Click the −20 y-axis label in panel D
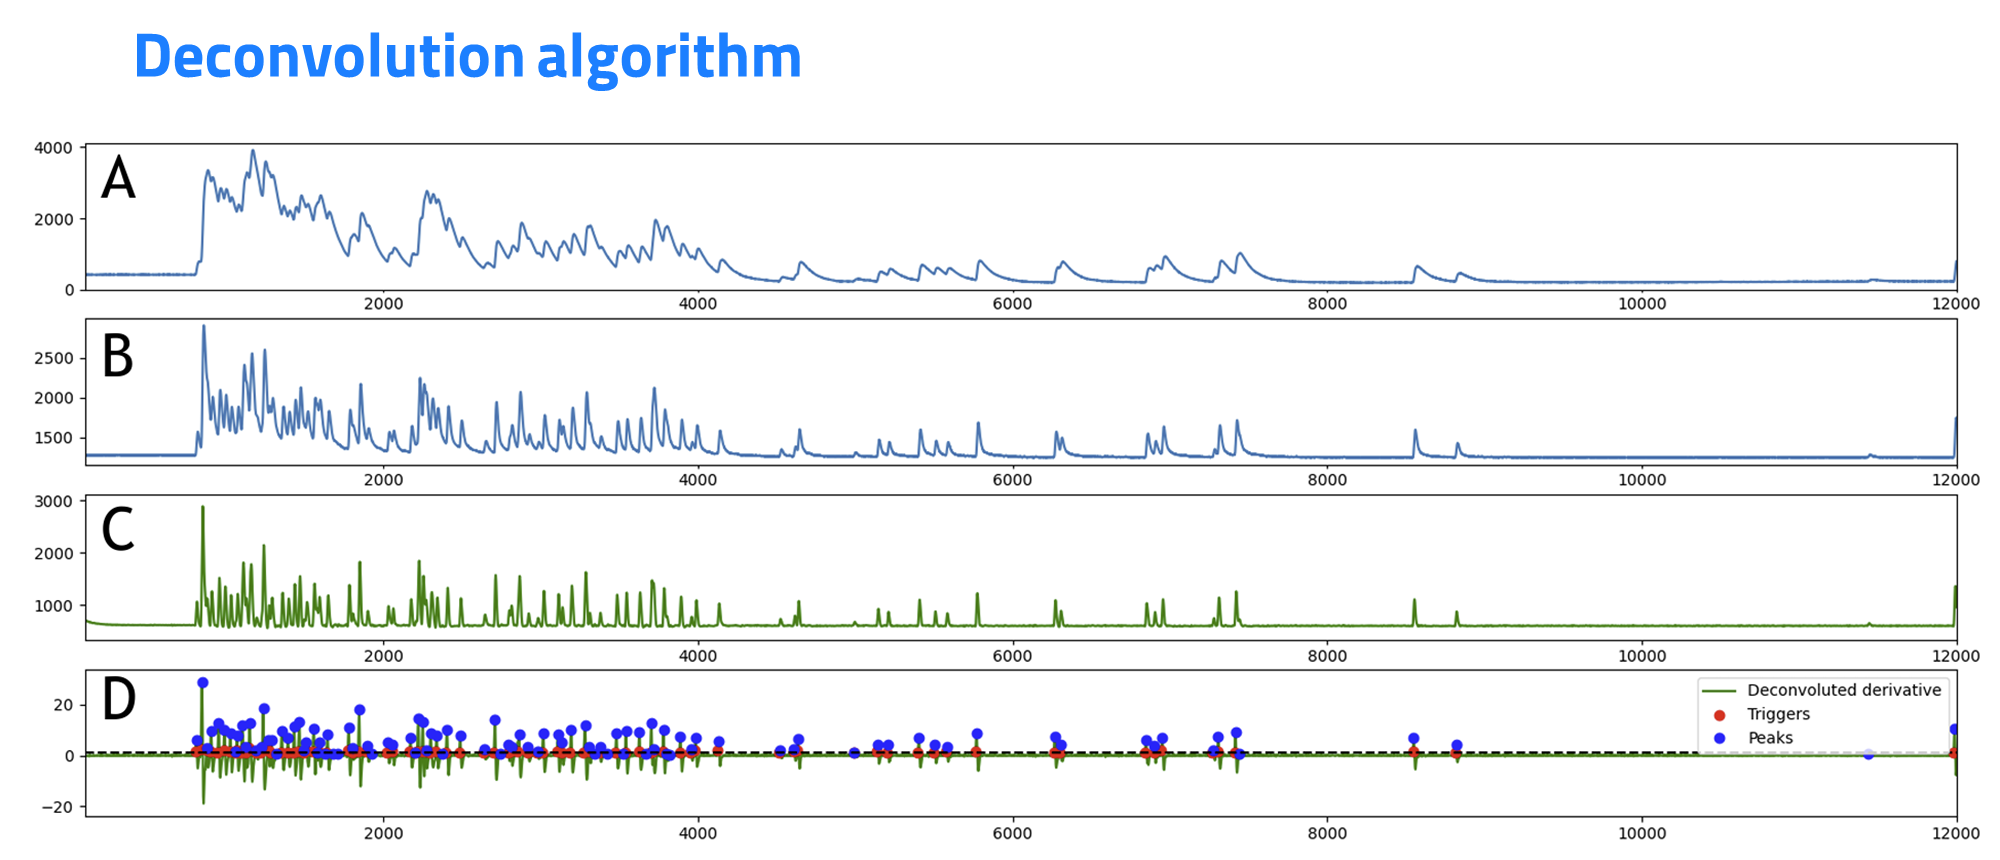This screenshot has height=860, width=2000. pyautogui.click(x=57, y=807)
